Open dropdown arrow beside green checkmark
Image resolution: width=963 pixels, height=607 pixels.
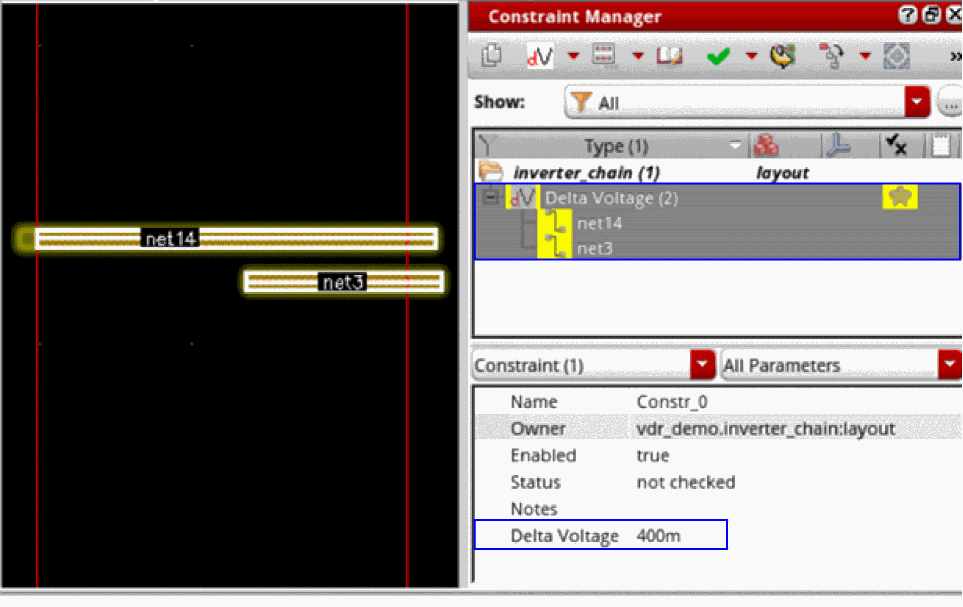pos(751,56)
